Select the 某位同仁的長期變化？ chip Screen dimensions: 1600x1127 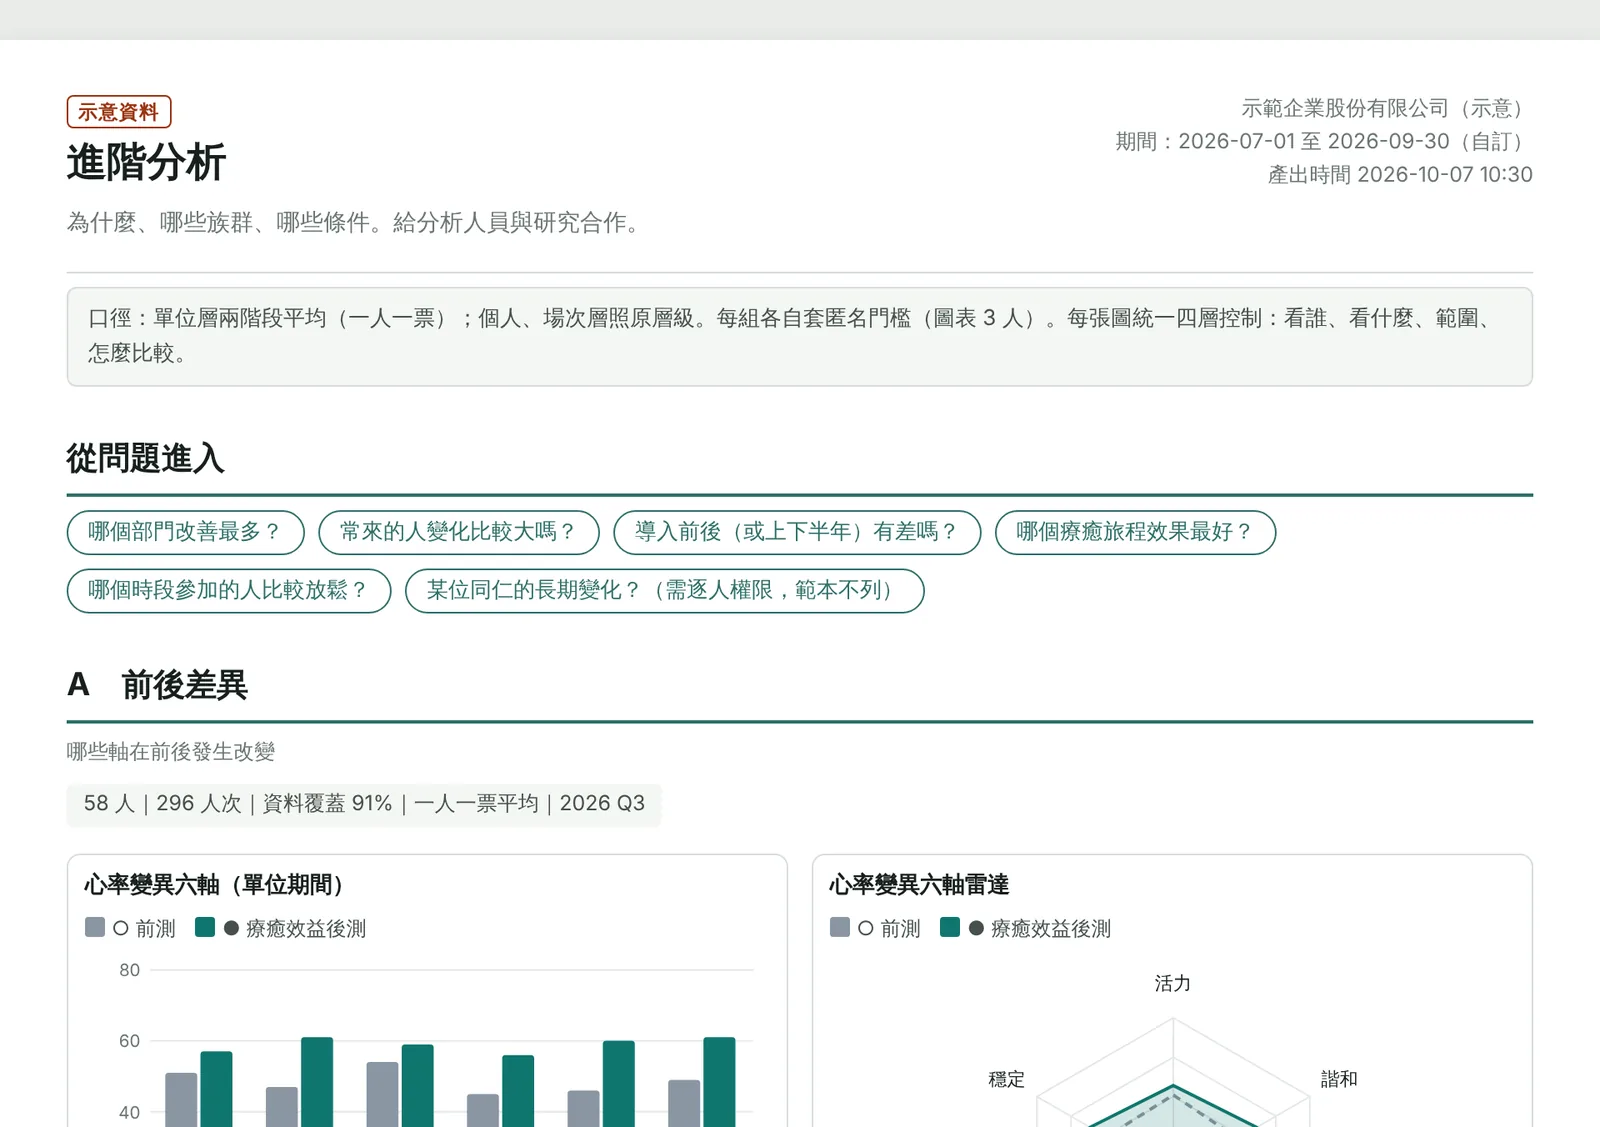point(664,590)
